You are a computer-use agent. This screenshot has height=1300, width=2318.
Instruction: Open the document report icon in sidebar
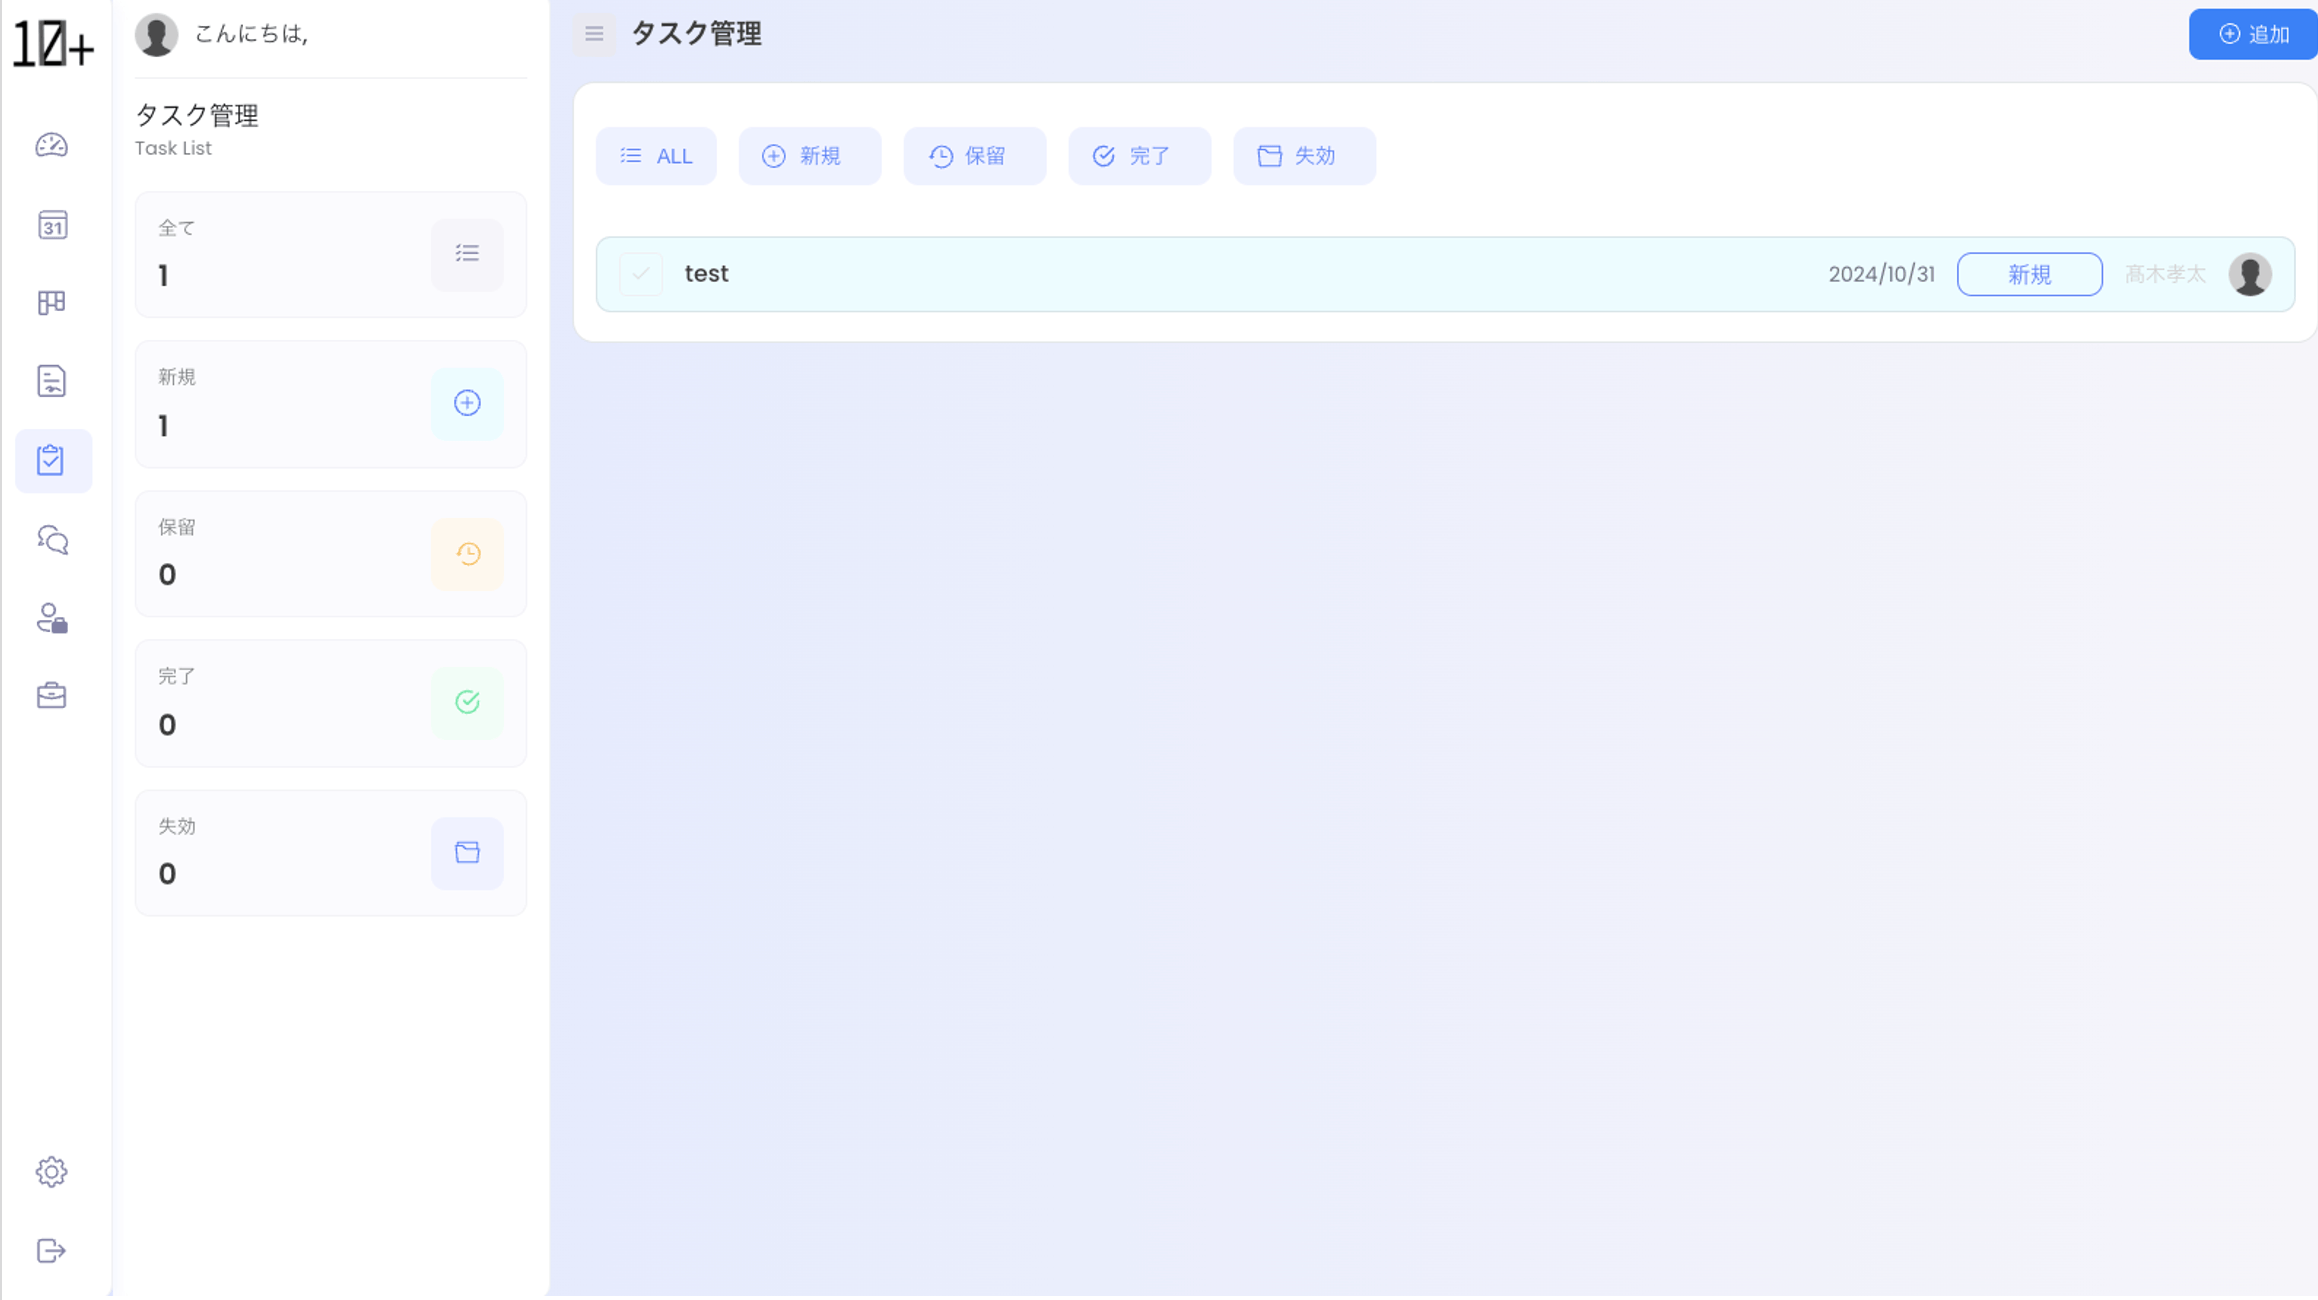pos(52,381)
